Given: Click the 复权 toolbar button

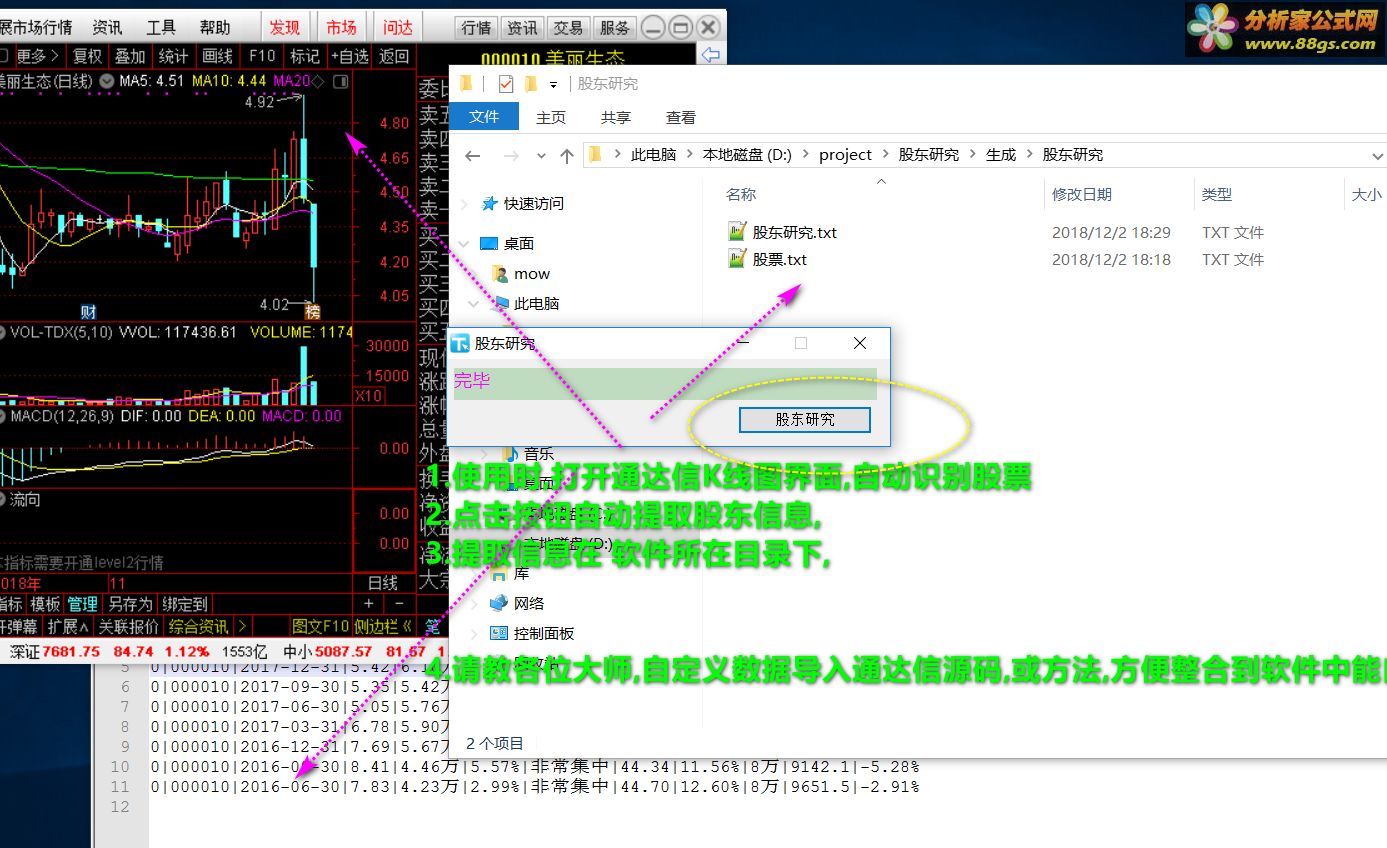Looking at the screenshot, I should tap(87, 56).
